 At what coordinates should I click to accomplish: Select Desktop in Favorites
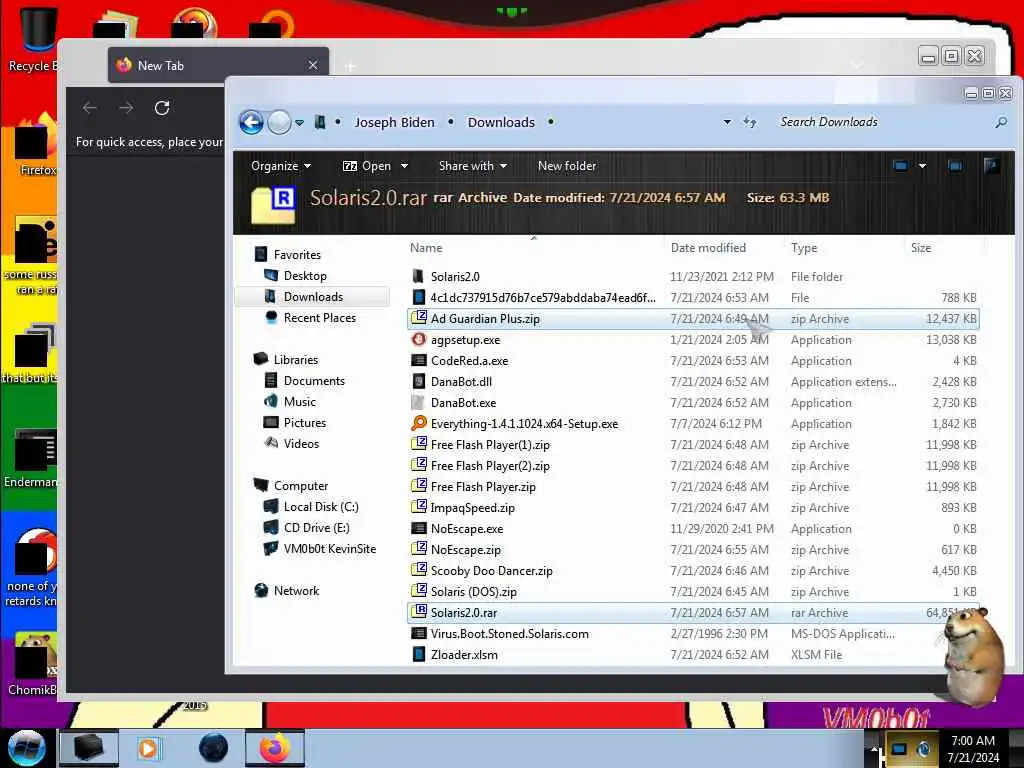click(305, 276)
